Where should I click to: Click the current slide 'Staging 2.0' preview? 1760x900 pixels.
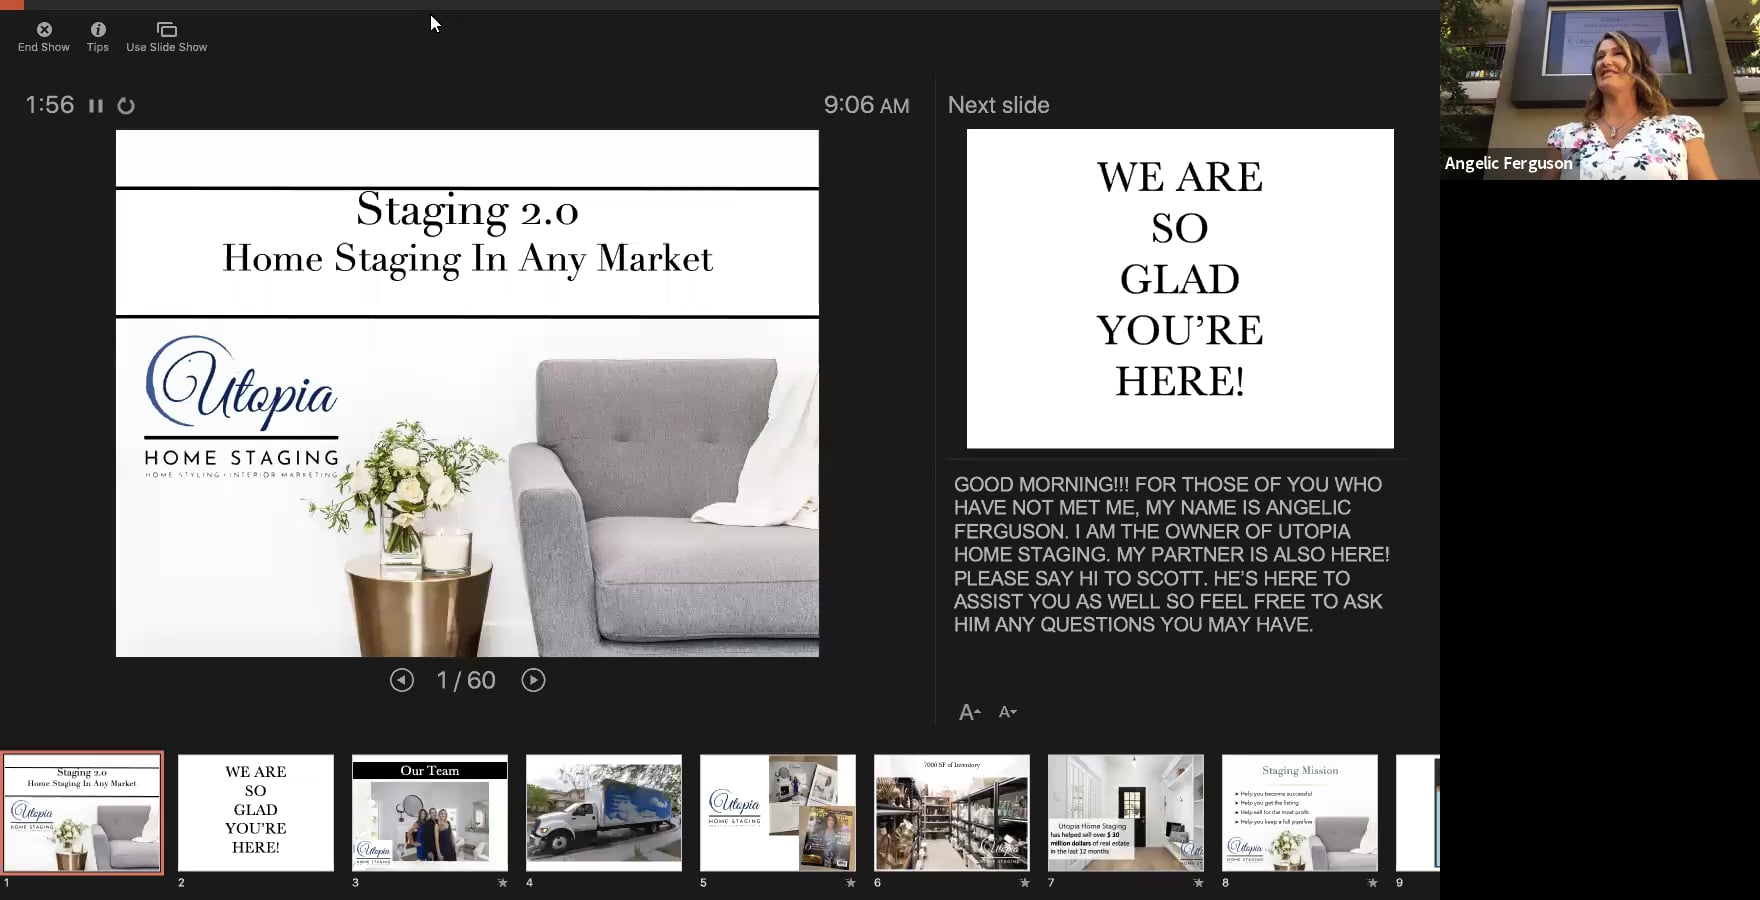tap(467, 393)
